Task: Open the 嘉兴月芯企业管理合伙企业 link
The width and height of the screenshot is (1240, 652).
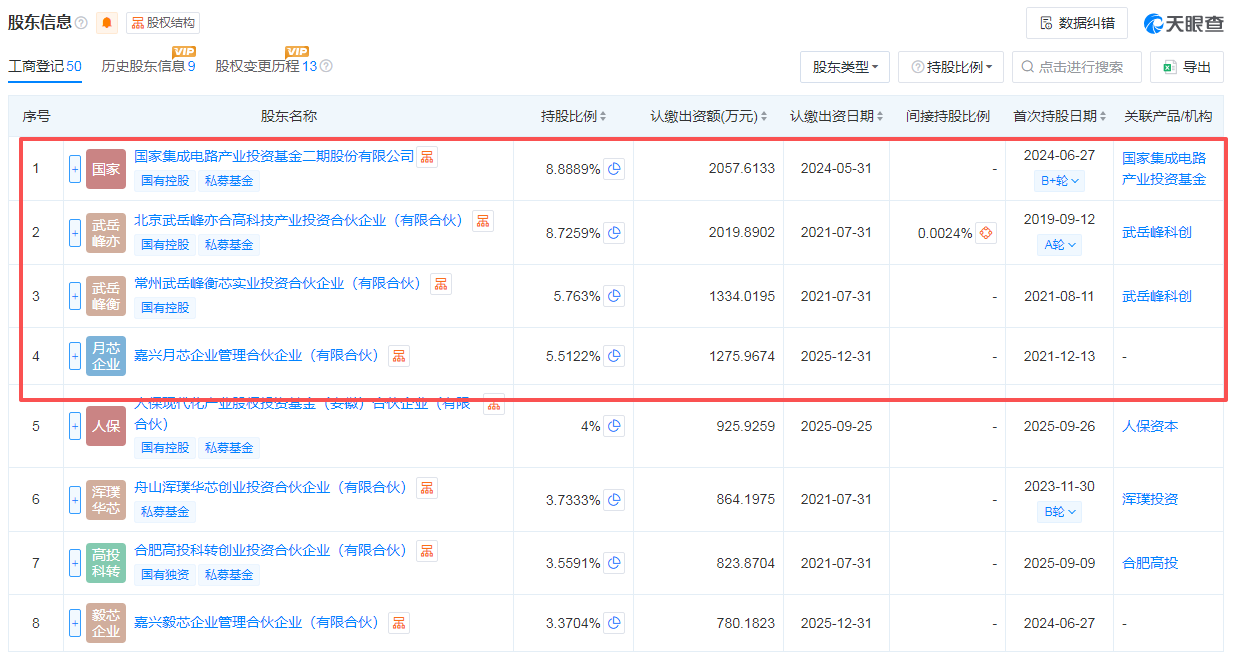Action: [x=260, y=355]
